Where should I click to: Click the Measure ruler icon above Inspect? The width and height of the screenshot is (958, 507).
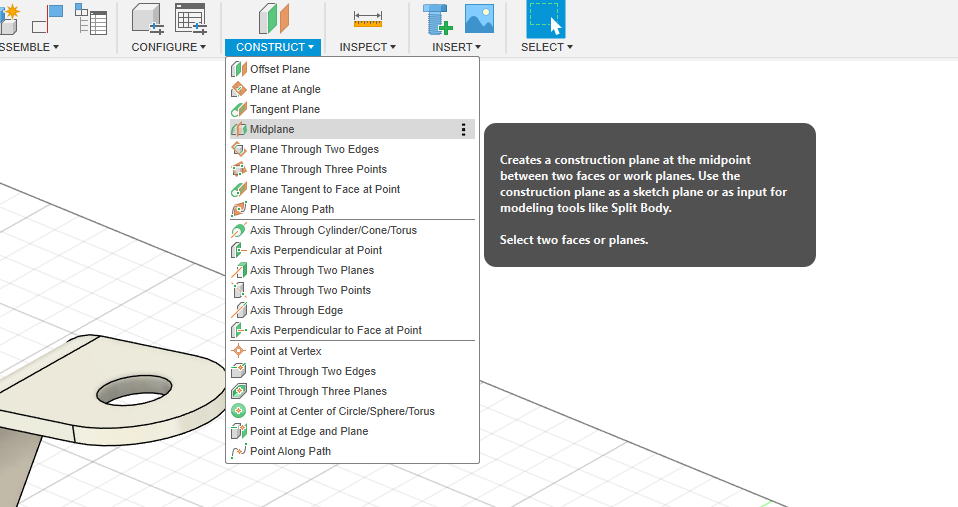[x=367, y=19]
